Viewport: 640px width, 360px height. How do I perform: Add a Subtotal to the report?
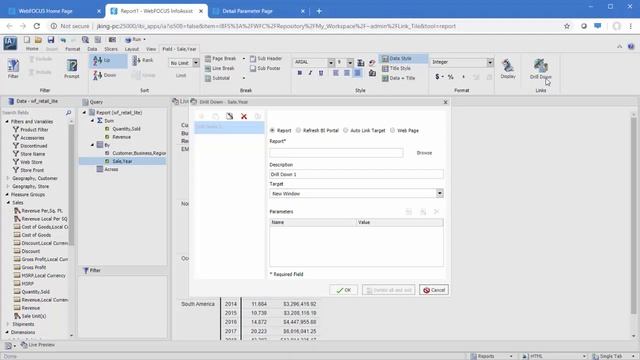(218, 78)
